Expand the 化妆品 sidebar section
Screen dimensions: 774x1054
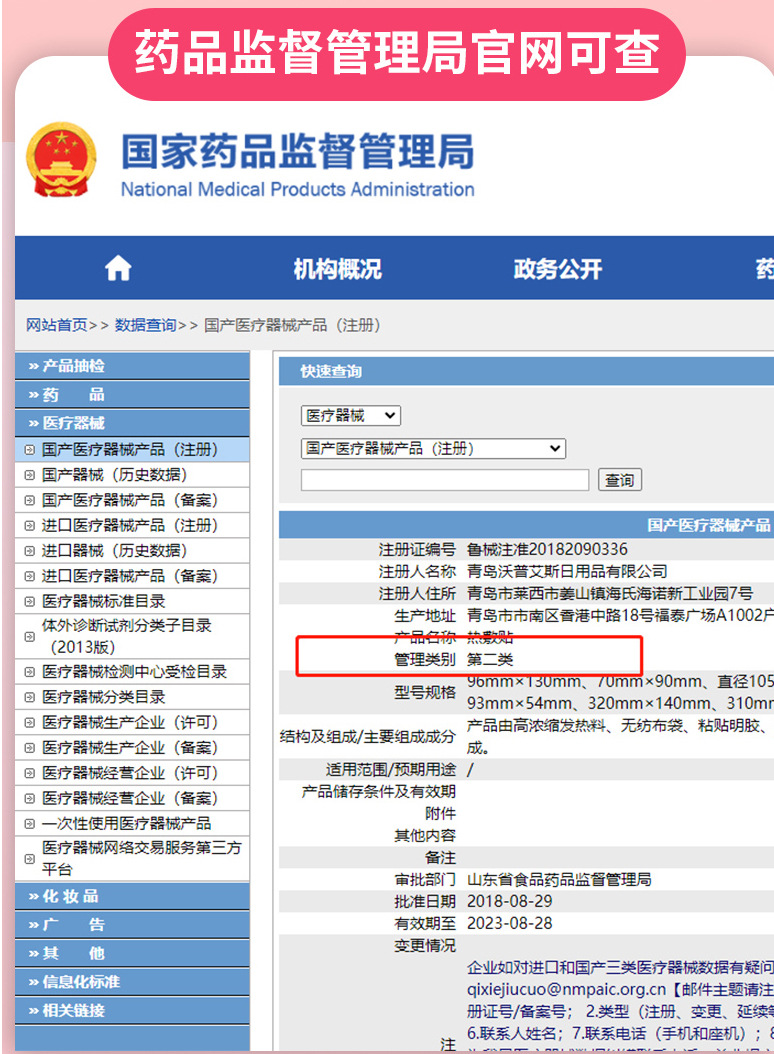(x=132, y=896)
